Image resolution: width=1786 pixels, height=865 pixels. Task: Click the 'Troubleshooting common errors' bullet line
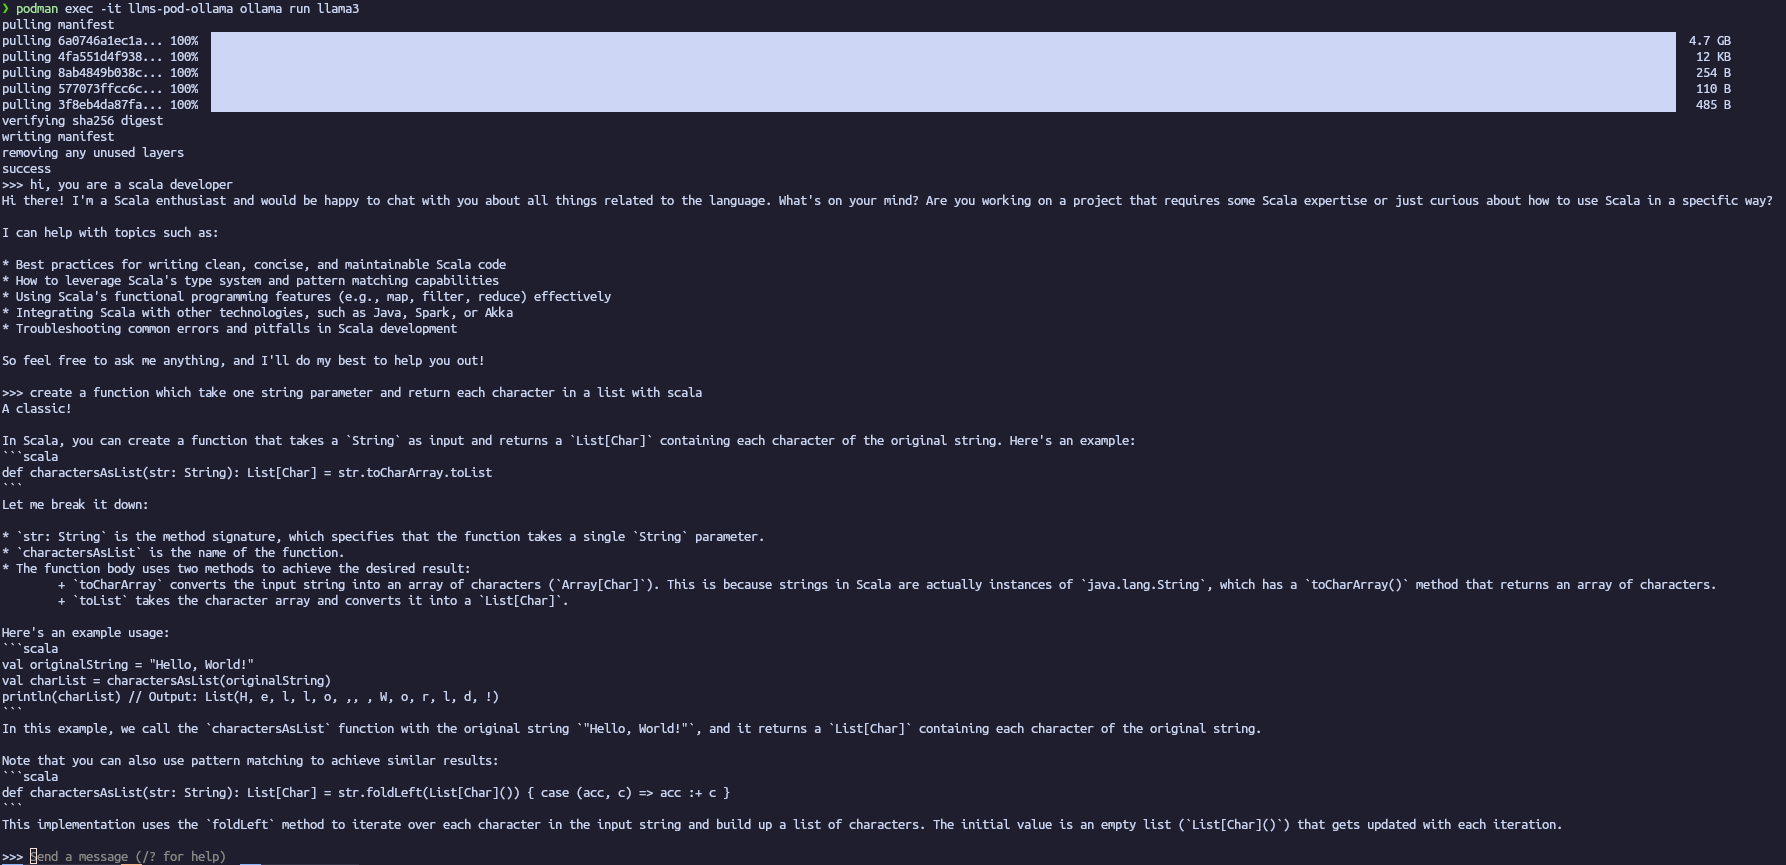236,329
